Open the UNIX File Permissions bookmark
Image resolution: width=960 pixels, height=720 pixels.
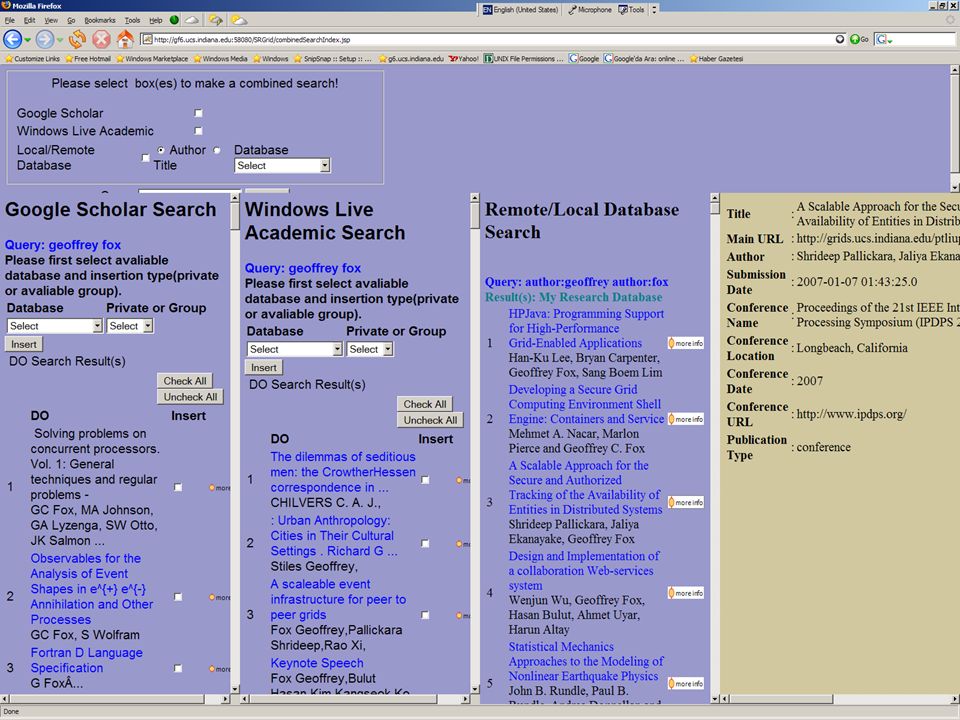point(523,59)
